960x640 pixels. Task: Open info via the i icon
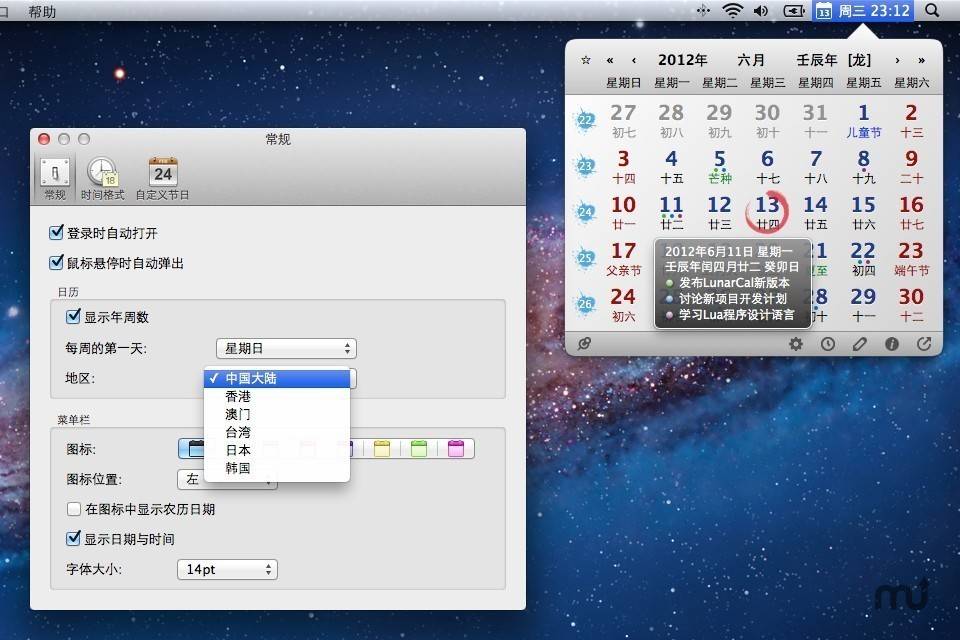891,344
